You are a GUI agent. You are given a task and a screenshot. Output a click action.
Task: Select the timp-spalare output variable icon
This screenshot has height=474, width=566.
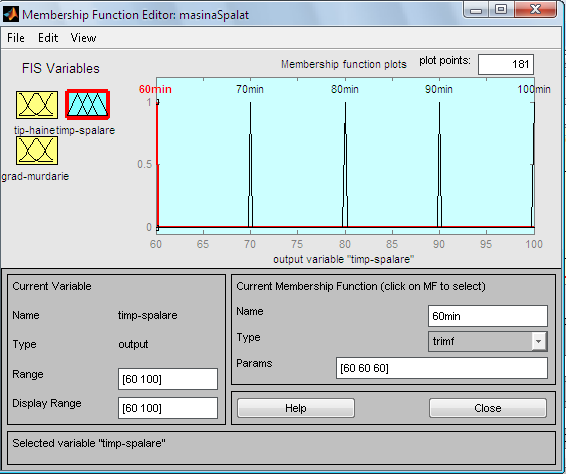[x=87, y=104]
